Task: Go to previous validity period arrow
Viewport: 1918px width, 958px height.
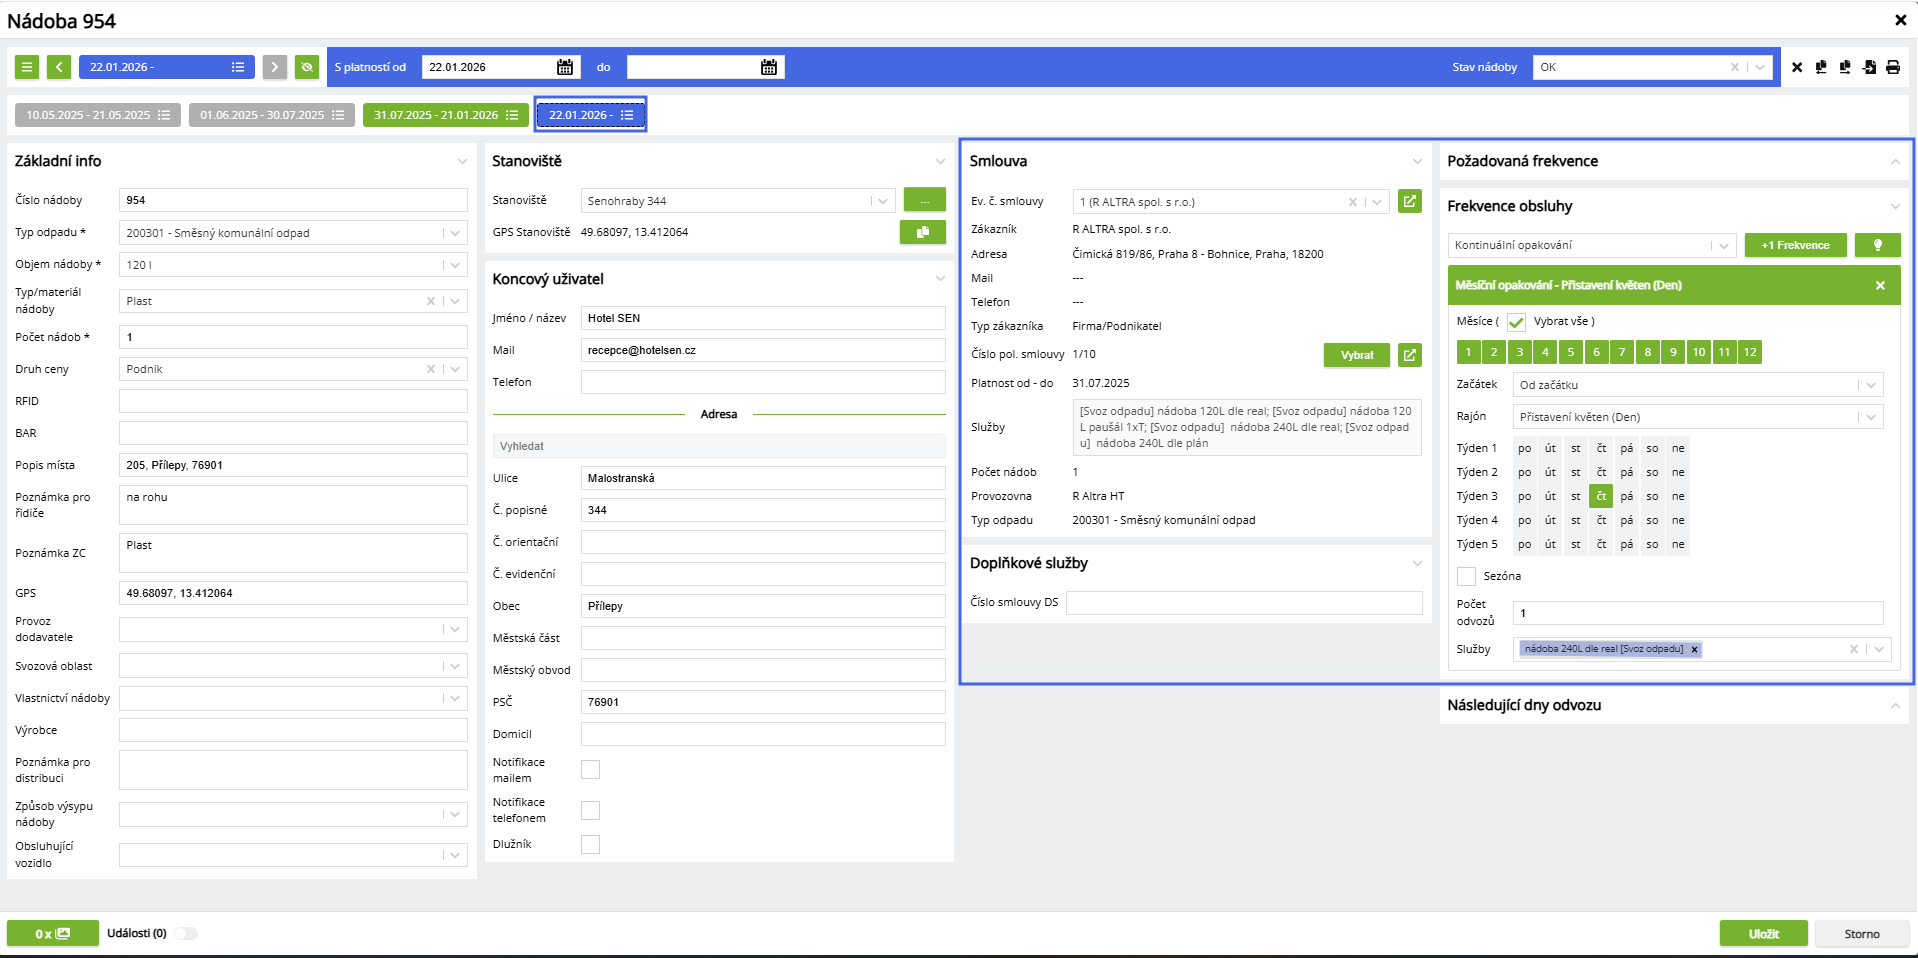Action: tap(59, 67)
